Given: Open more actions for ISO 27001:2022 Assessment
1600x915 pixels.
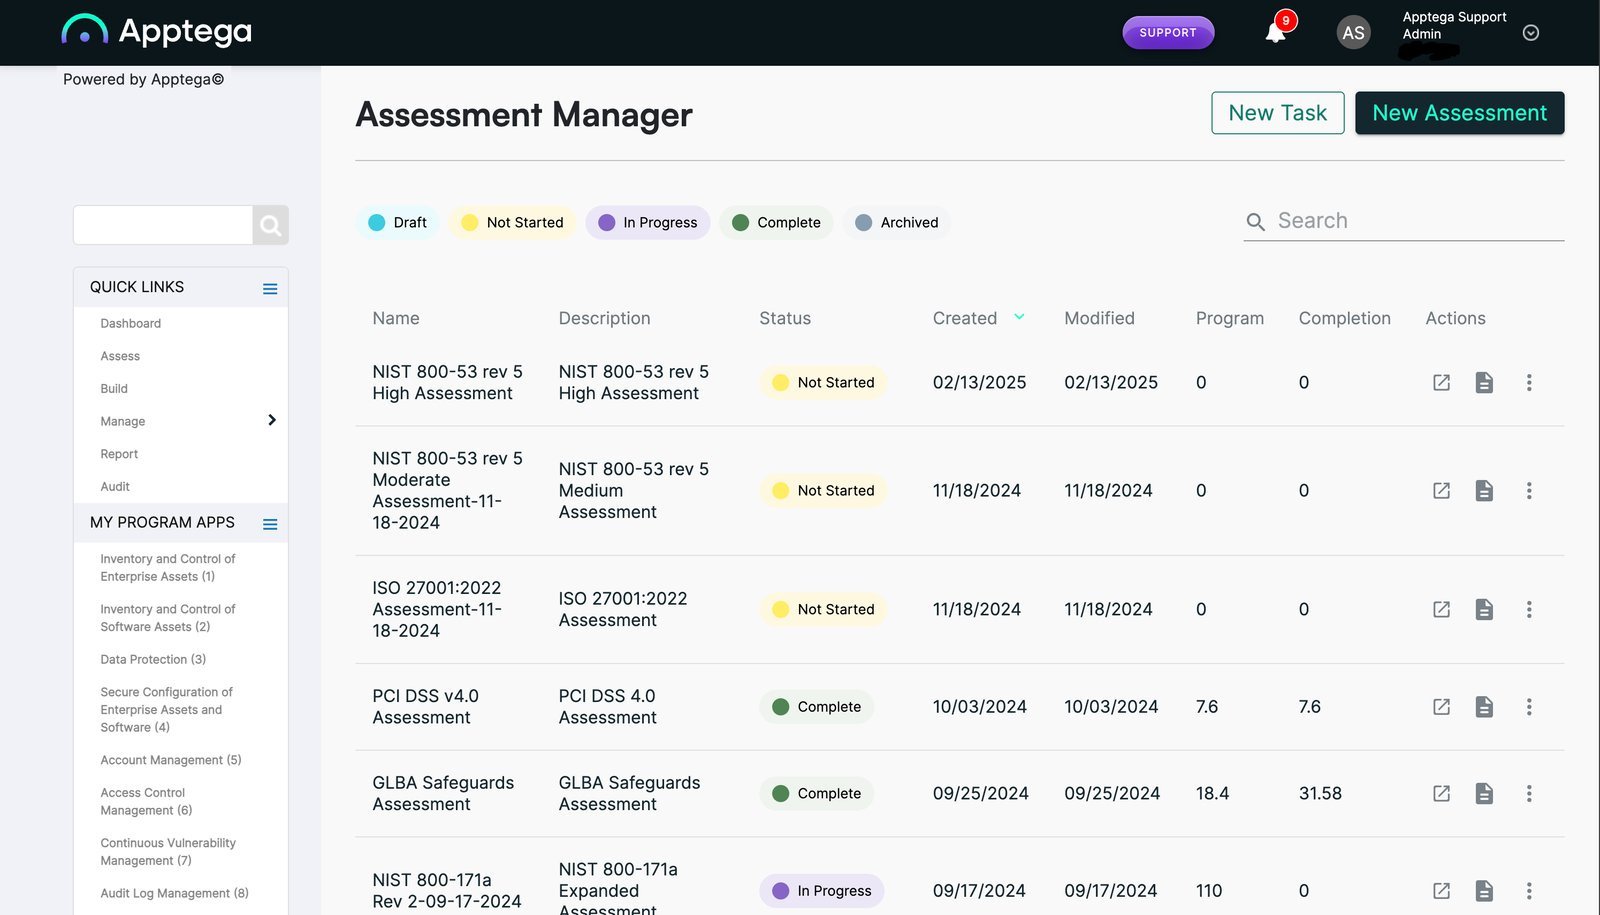Looking at the screenshot, I should (x=1528, y=609).
